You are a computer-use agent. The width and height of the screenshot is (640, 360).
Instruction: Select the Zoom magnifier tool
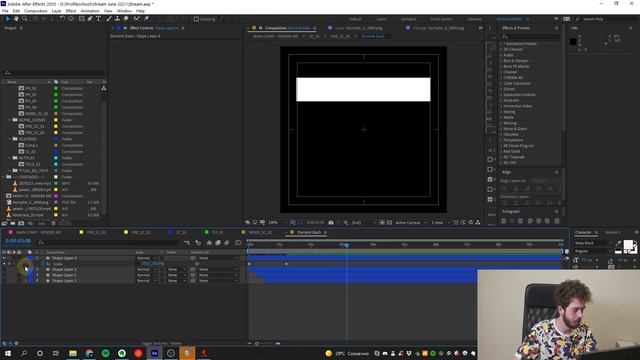click(x=24, y=19)
